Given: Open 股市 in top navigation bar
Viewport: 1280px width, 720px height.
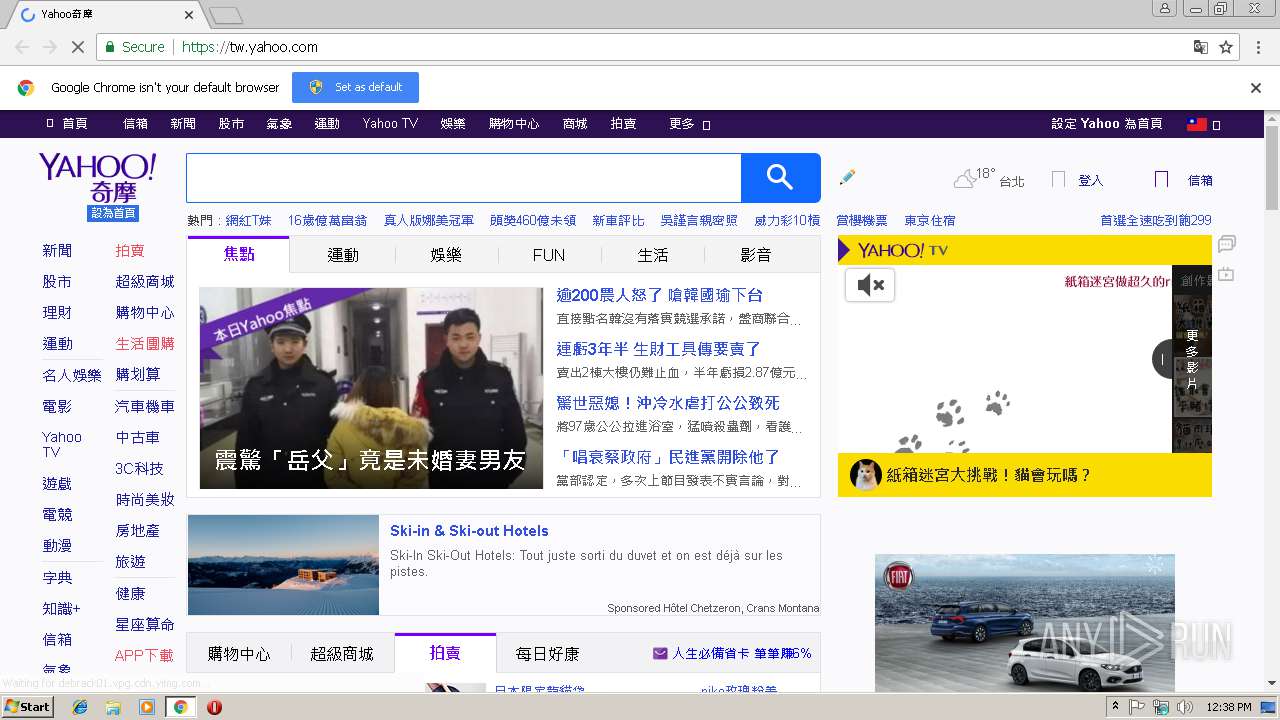Looking at the screenshot, I should pos(231,124).
